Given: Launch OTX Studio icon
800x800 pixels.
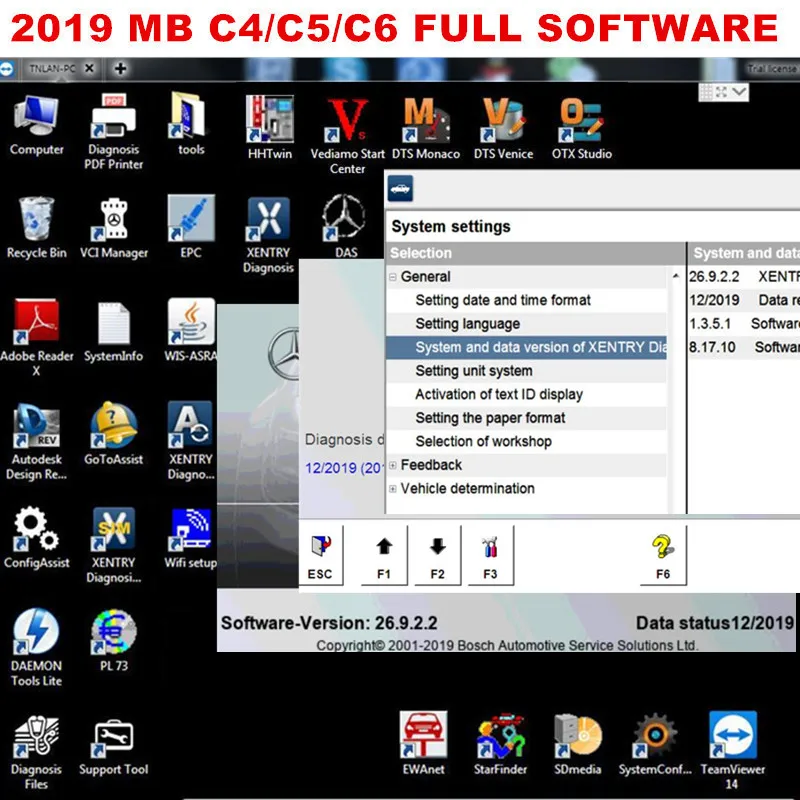Looking at the screenshot, I should (582, 120).
